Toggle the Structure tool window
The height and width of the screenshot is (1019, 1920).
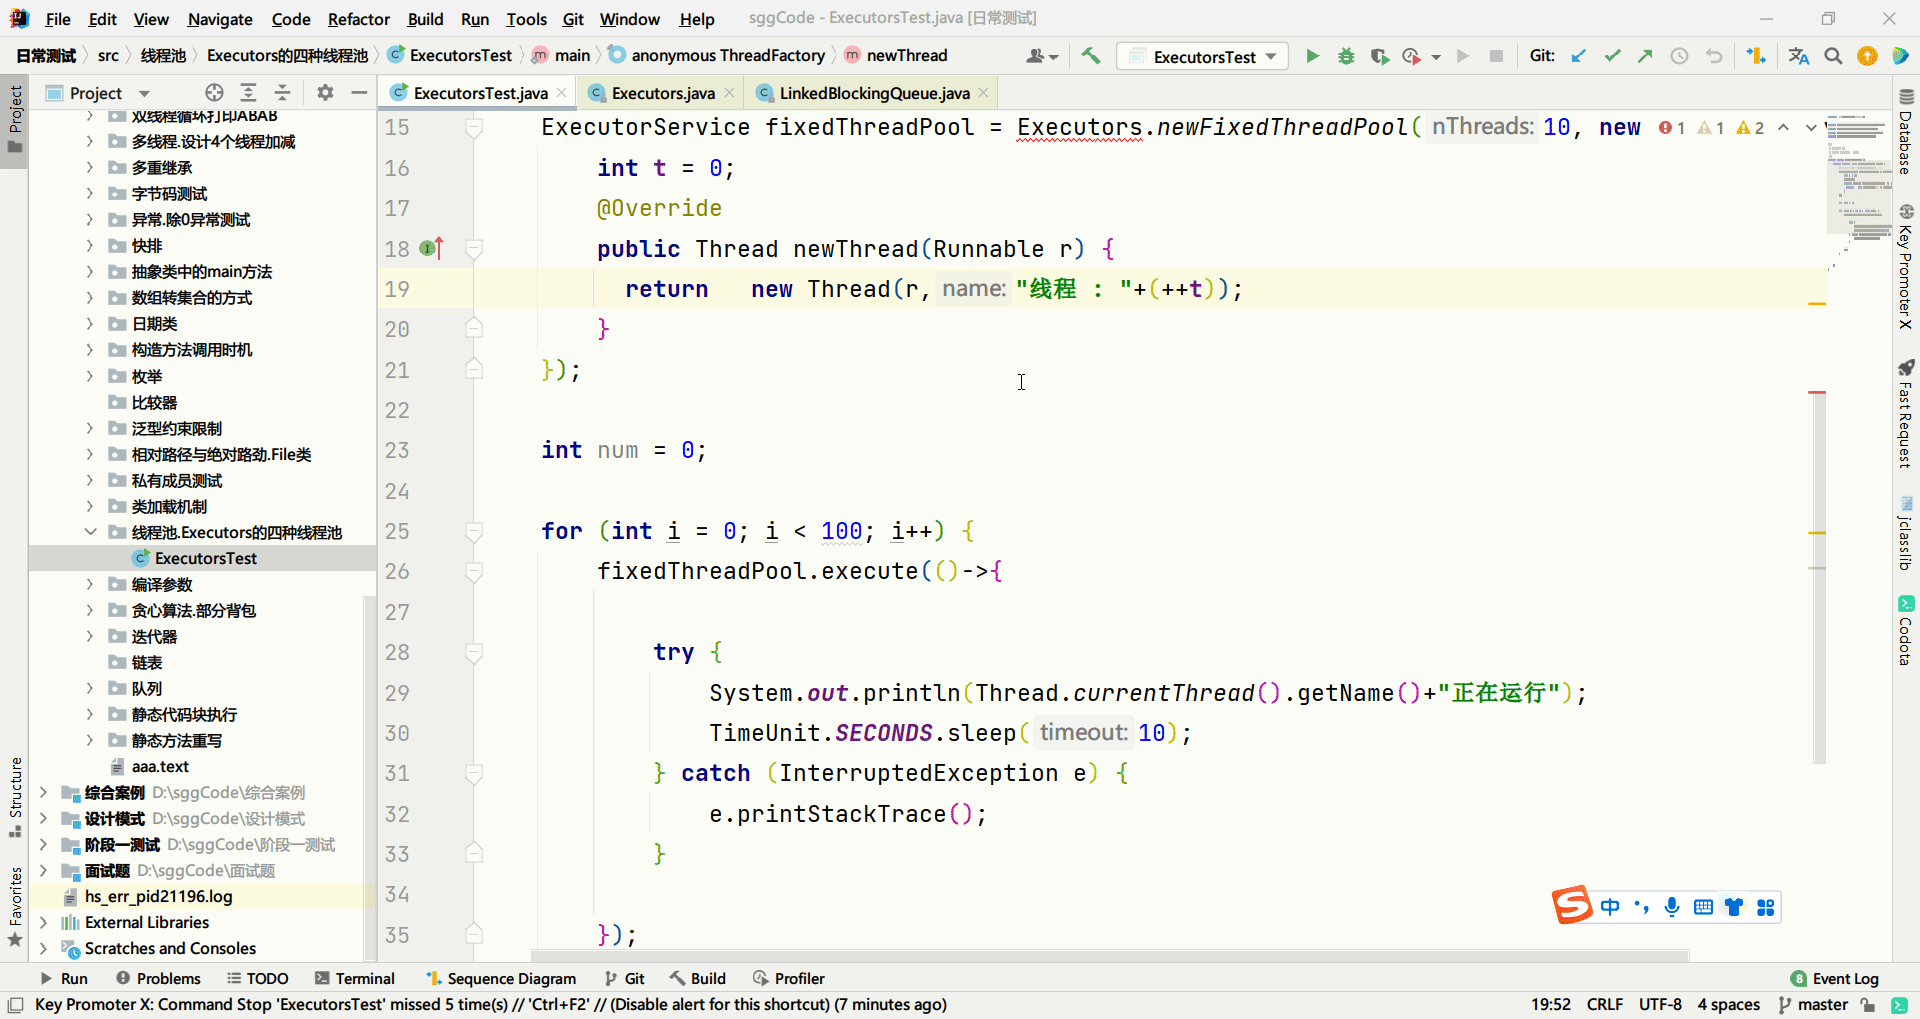click(15, 798)
